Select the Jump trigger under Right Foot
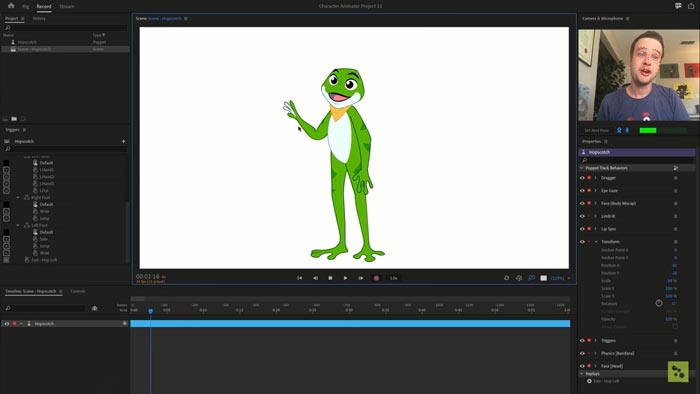This screenshot has width=700, height=394. pyautogui.click(x=45, y=218)
